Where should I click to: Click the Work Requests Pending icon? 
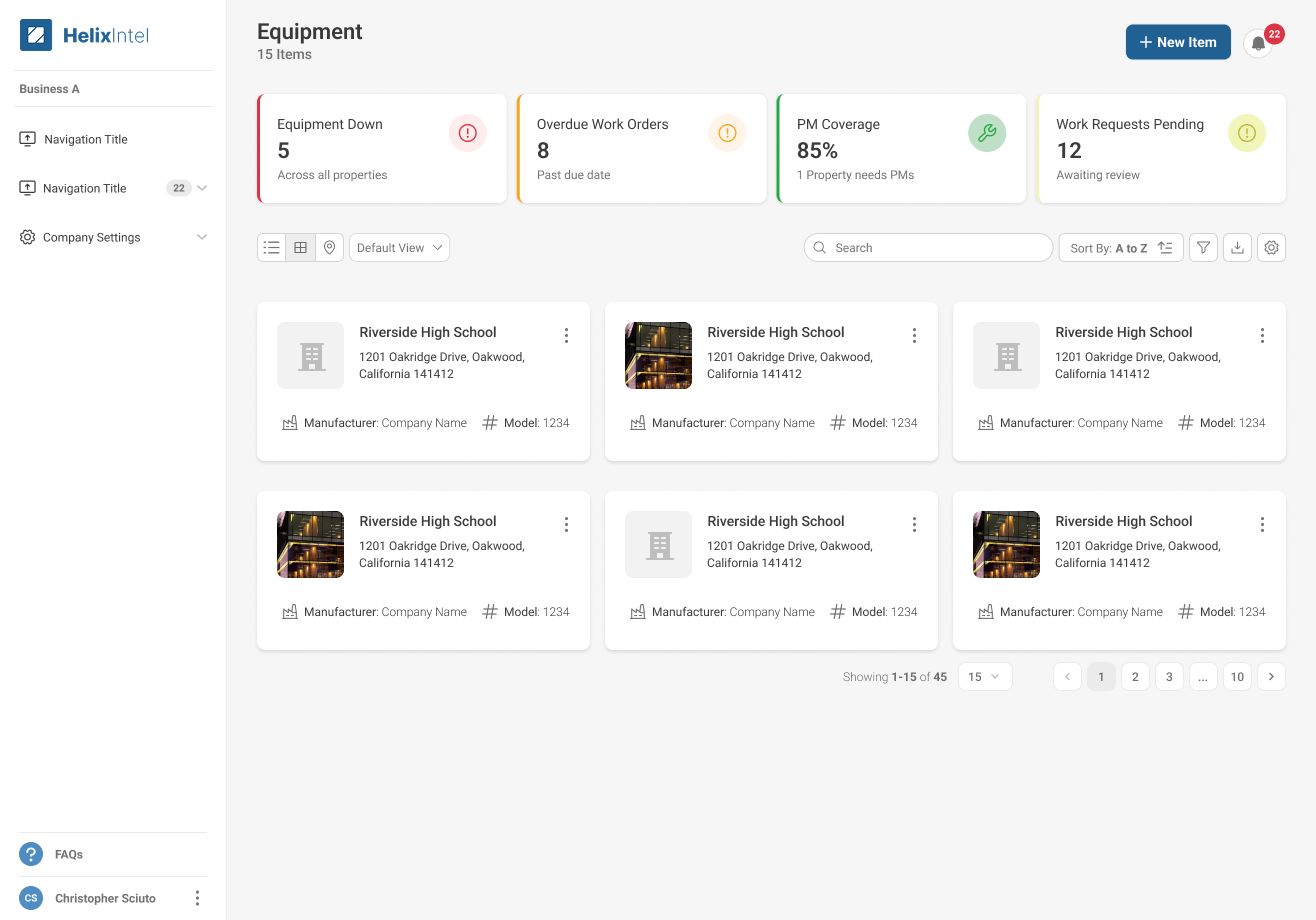[1247, 133]
